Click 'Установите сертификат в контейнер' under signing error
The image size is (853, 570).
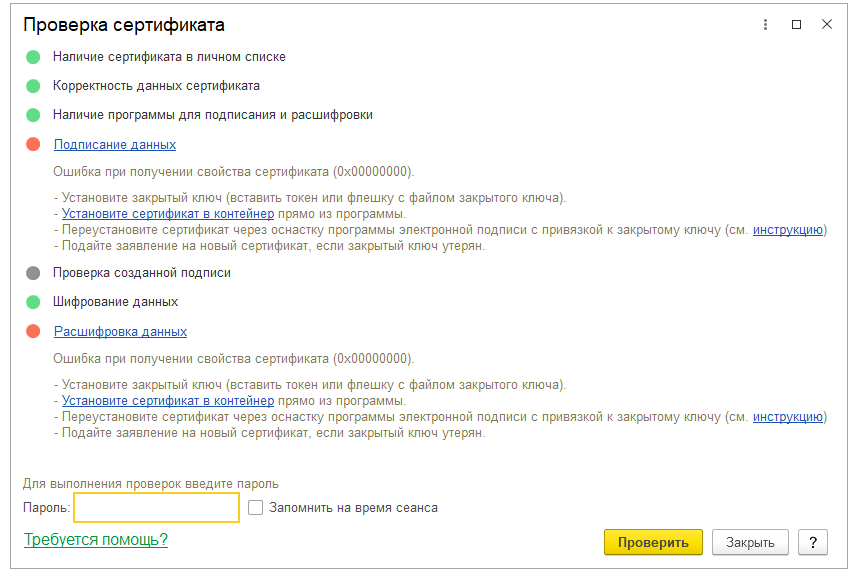click(x=168, y=214)
